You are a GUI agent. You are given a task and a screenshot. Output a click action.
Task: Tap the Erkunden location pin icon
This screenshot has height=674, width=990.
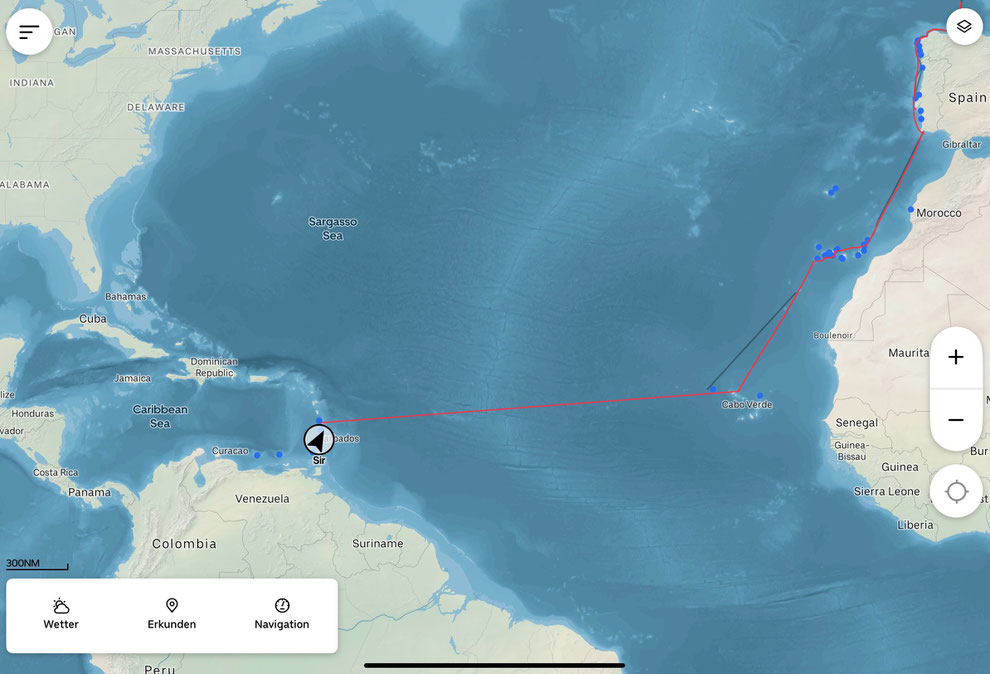(x=172, y=606)
